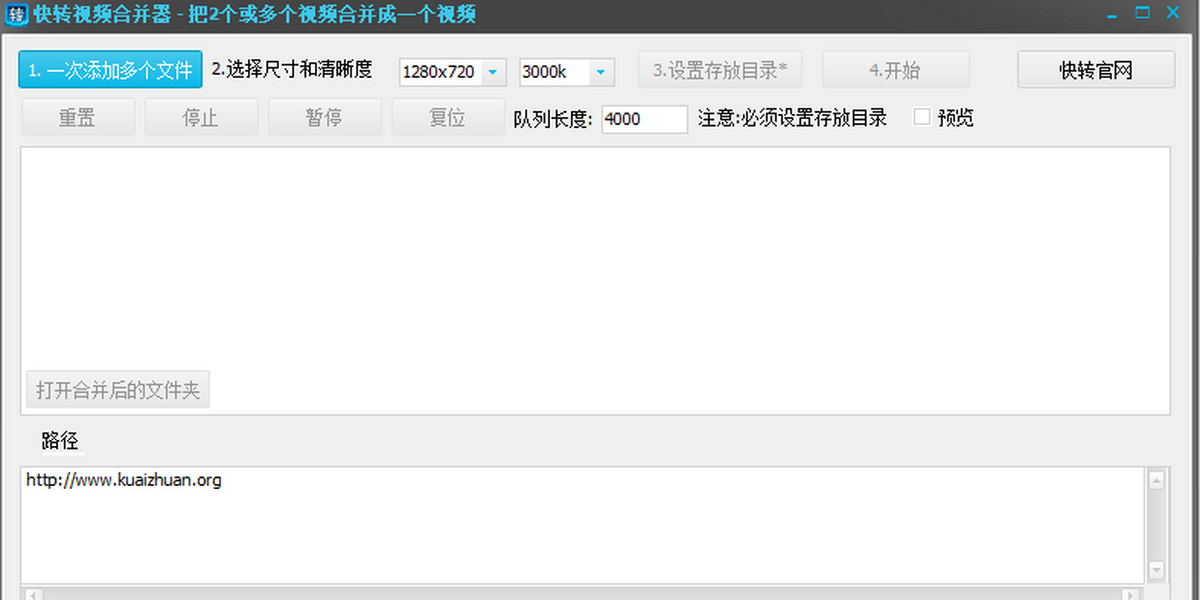Viewport: 1200px width, 600px height.
Task: Click the 路径 label
Action: coord(60,441)
